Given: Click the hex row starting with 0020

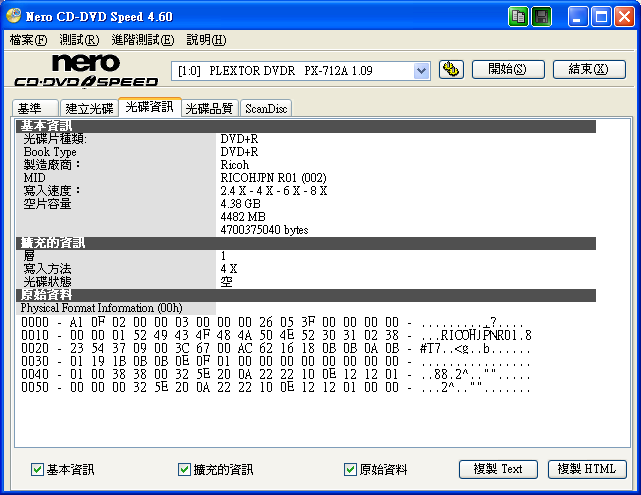Looking at the screenshot, I should pyautogui.click(x=275, y=349).
